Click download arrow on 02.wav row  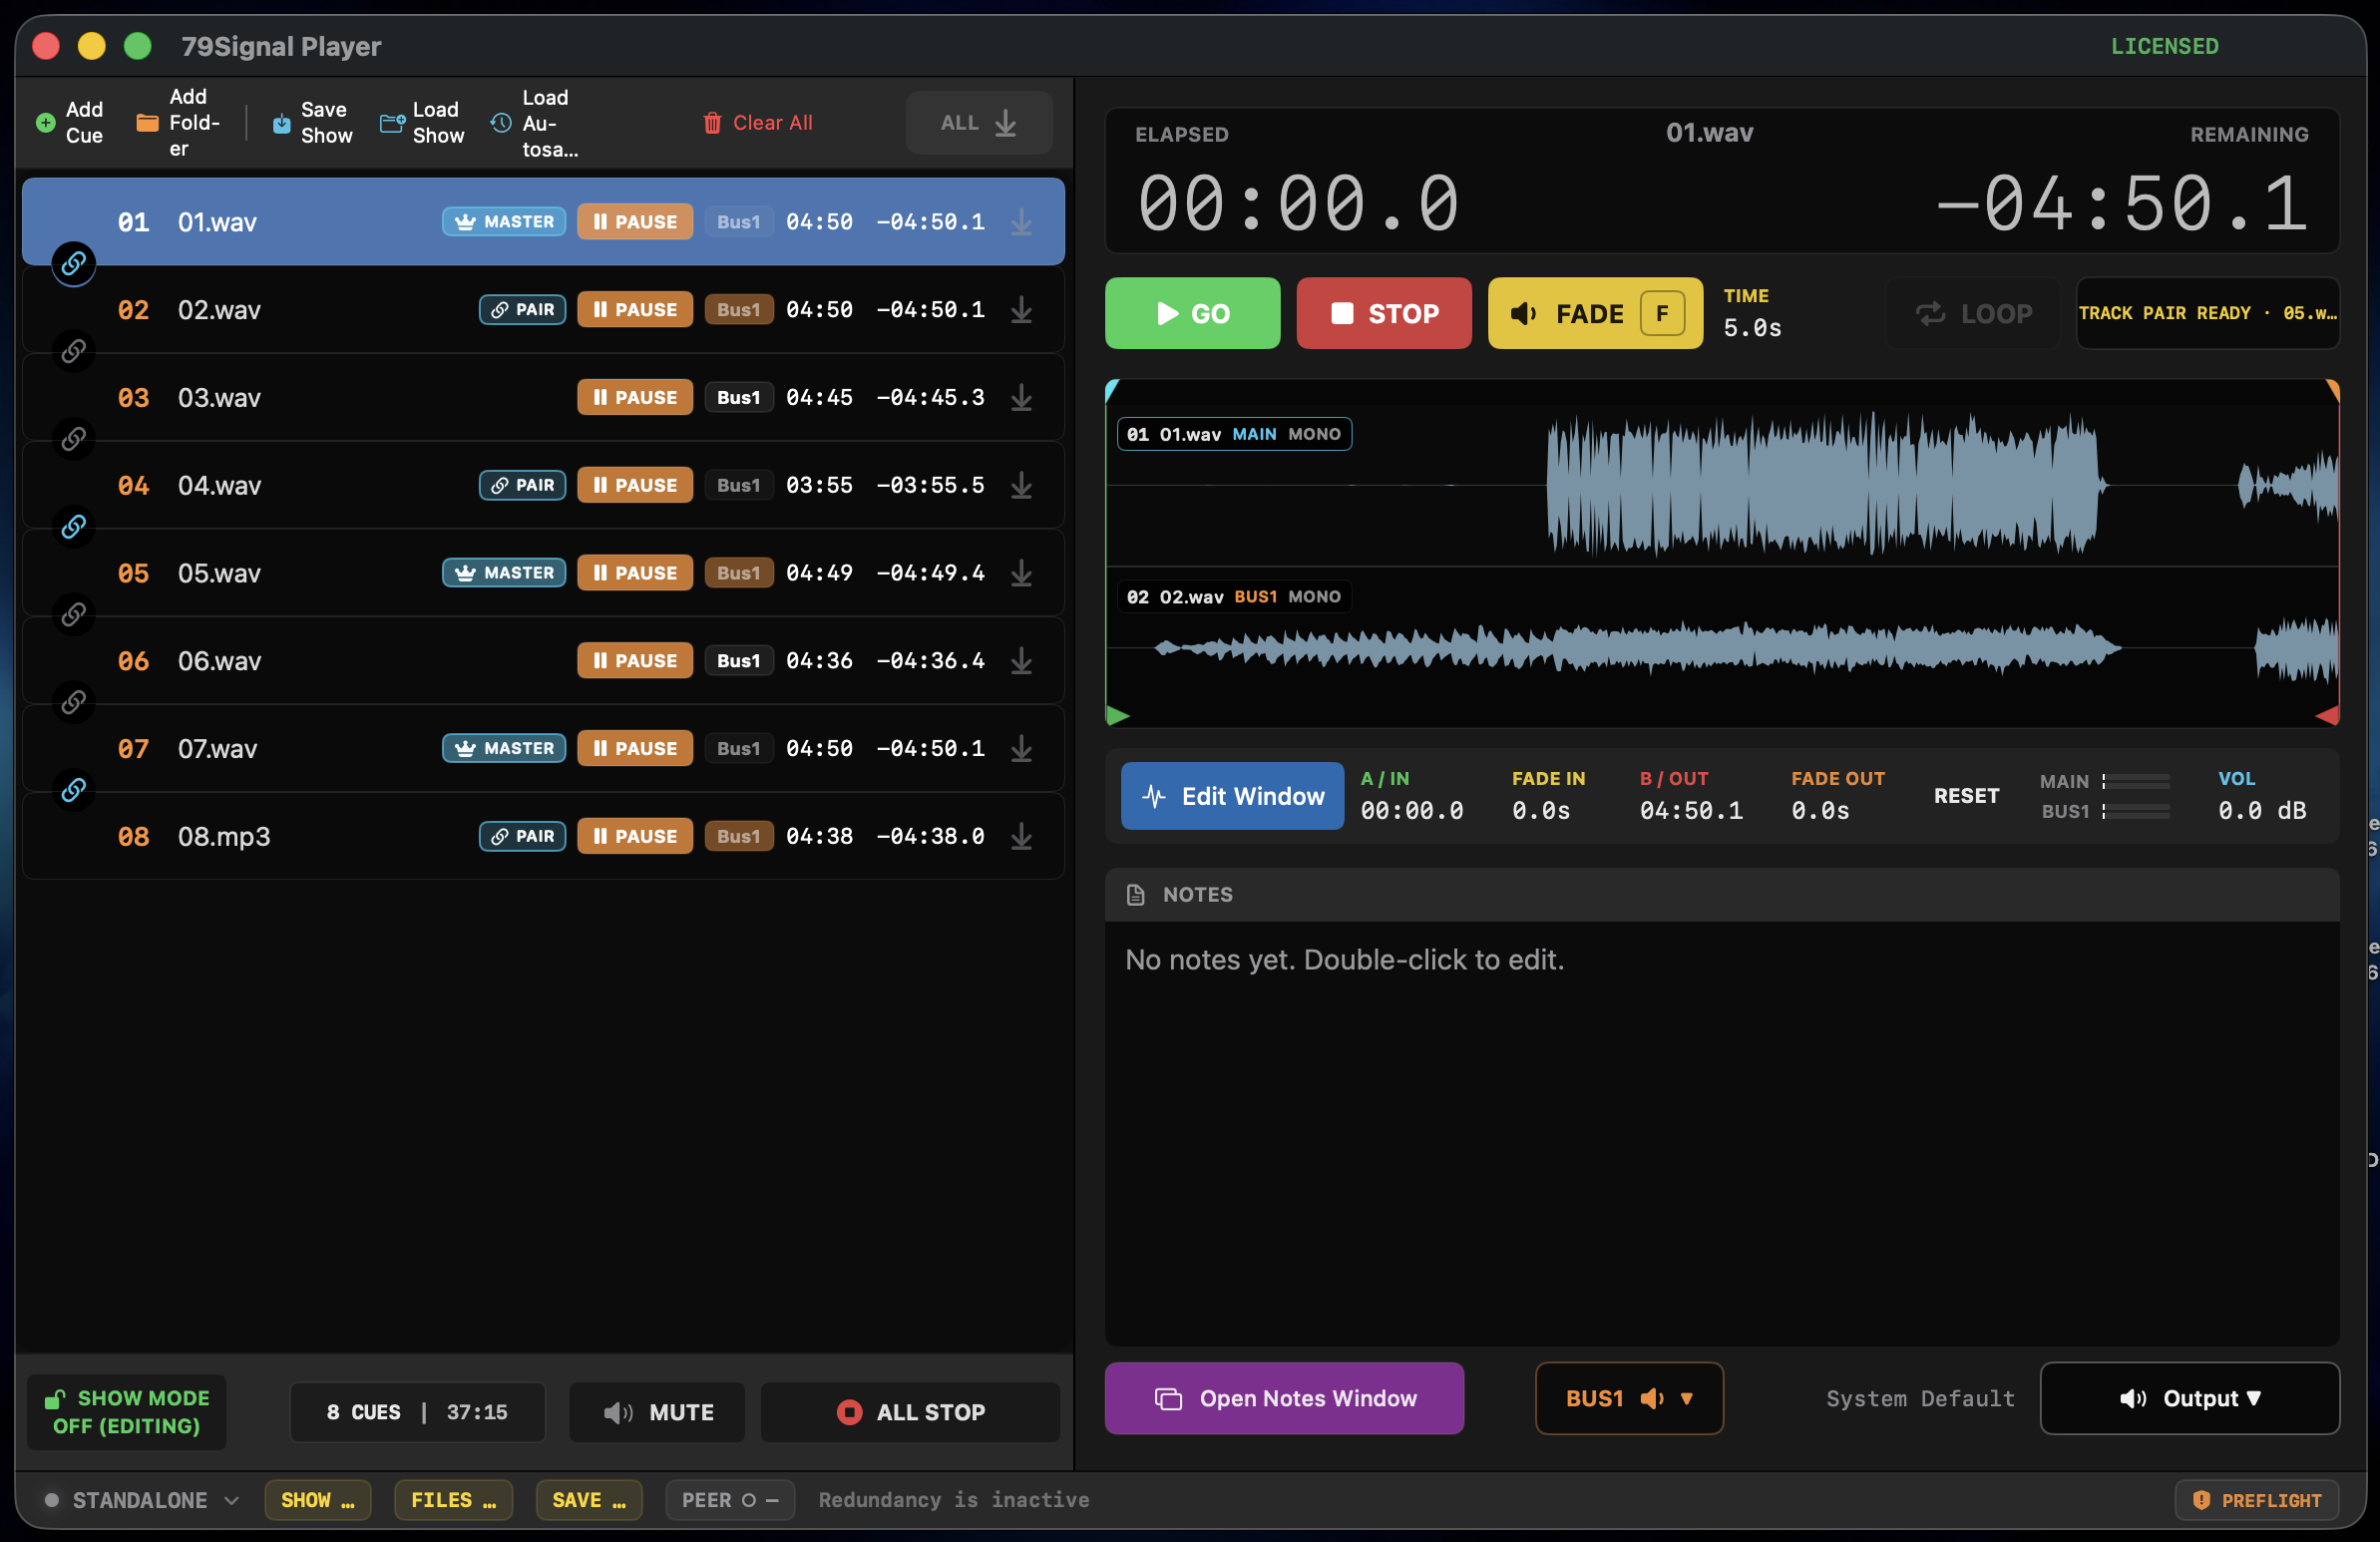click(x=1021, y=310)
